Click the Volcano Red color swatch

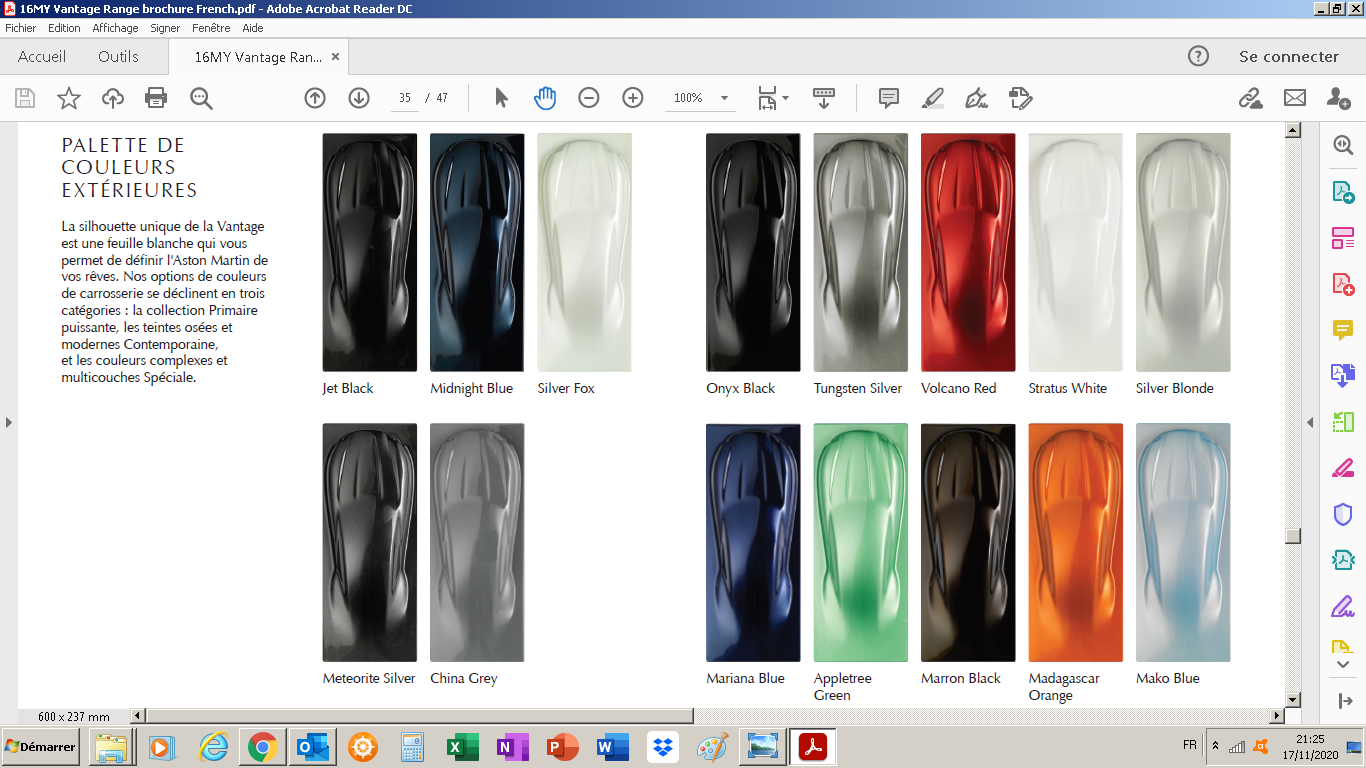coord(968,253)
